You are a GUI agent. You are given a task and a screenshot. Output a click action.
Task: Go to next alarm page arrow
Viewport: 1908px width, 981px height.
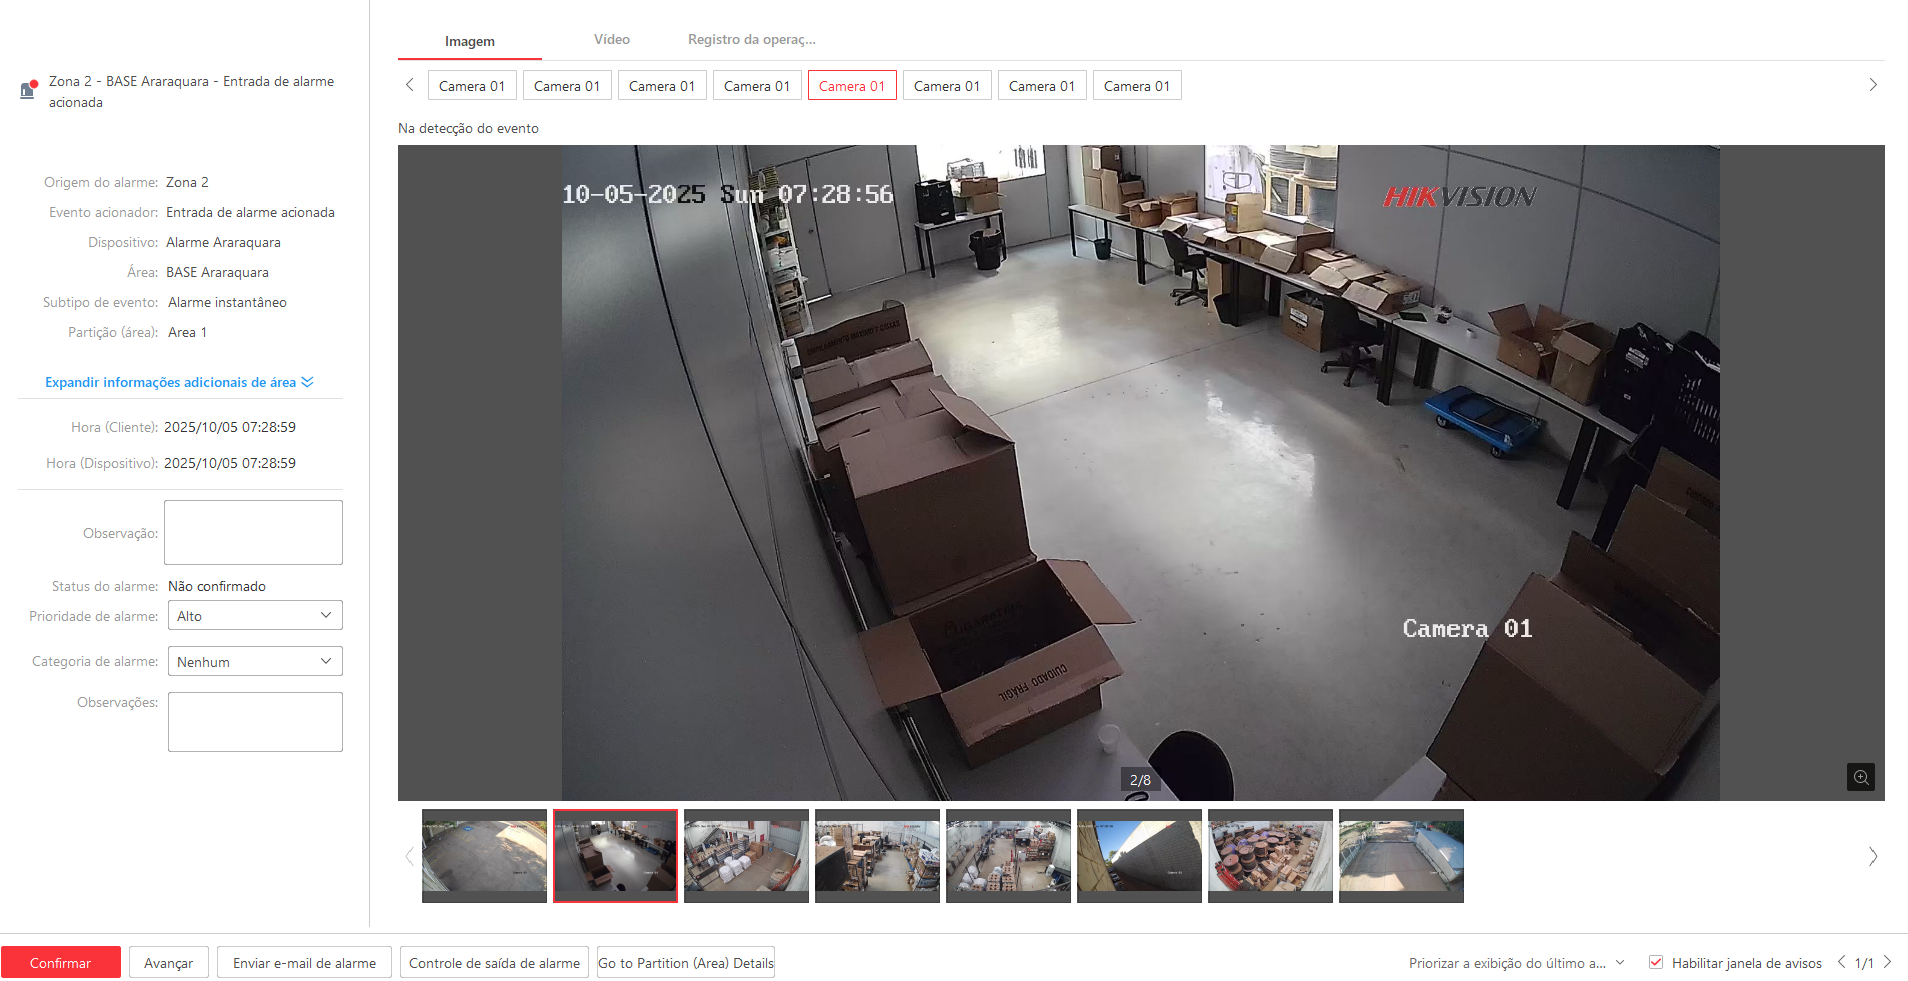[x=1887, y=962]
